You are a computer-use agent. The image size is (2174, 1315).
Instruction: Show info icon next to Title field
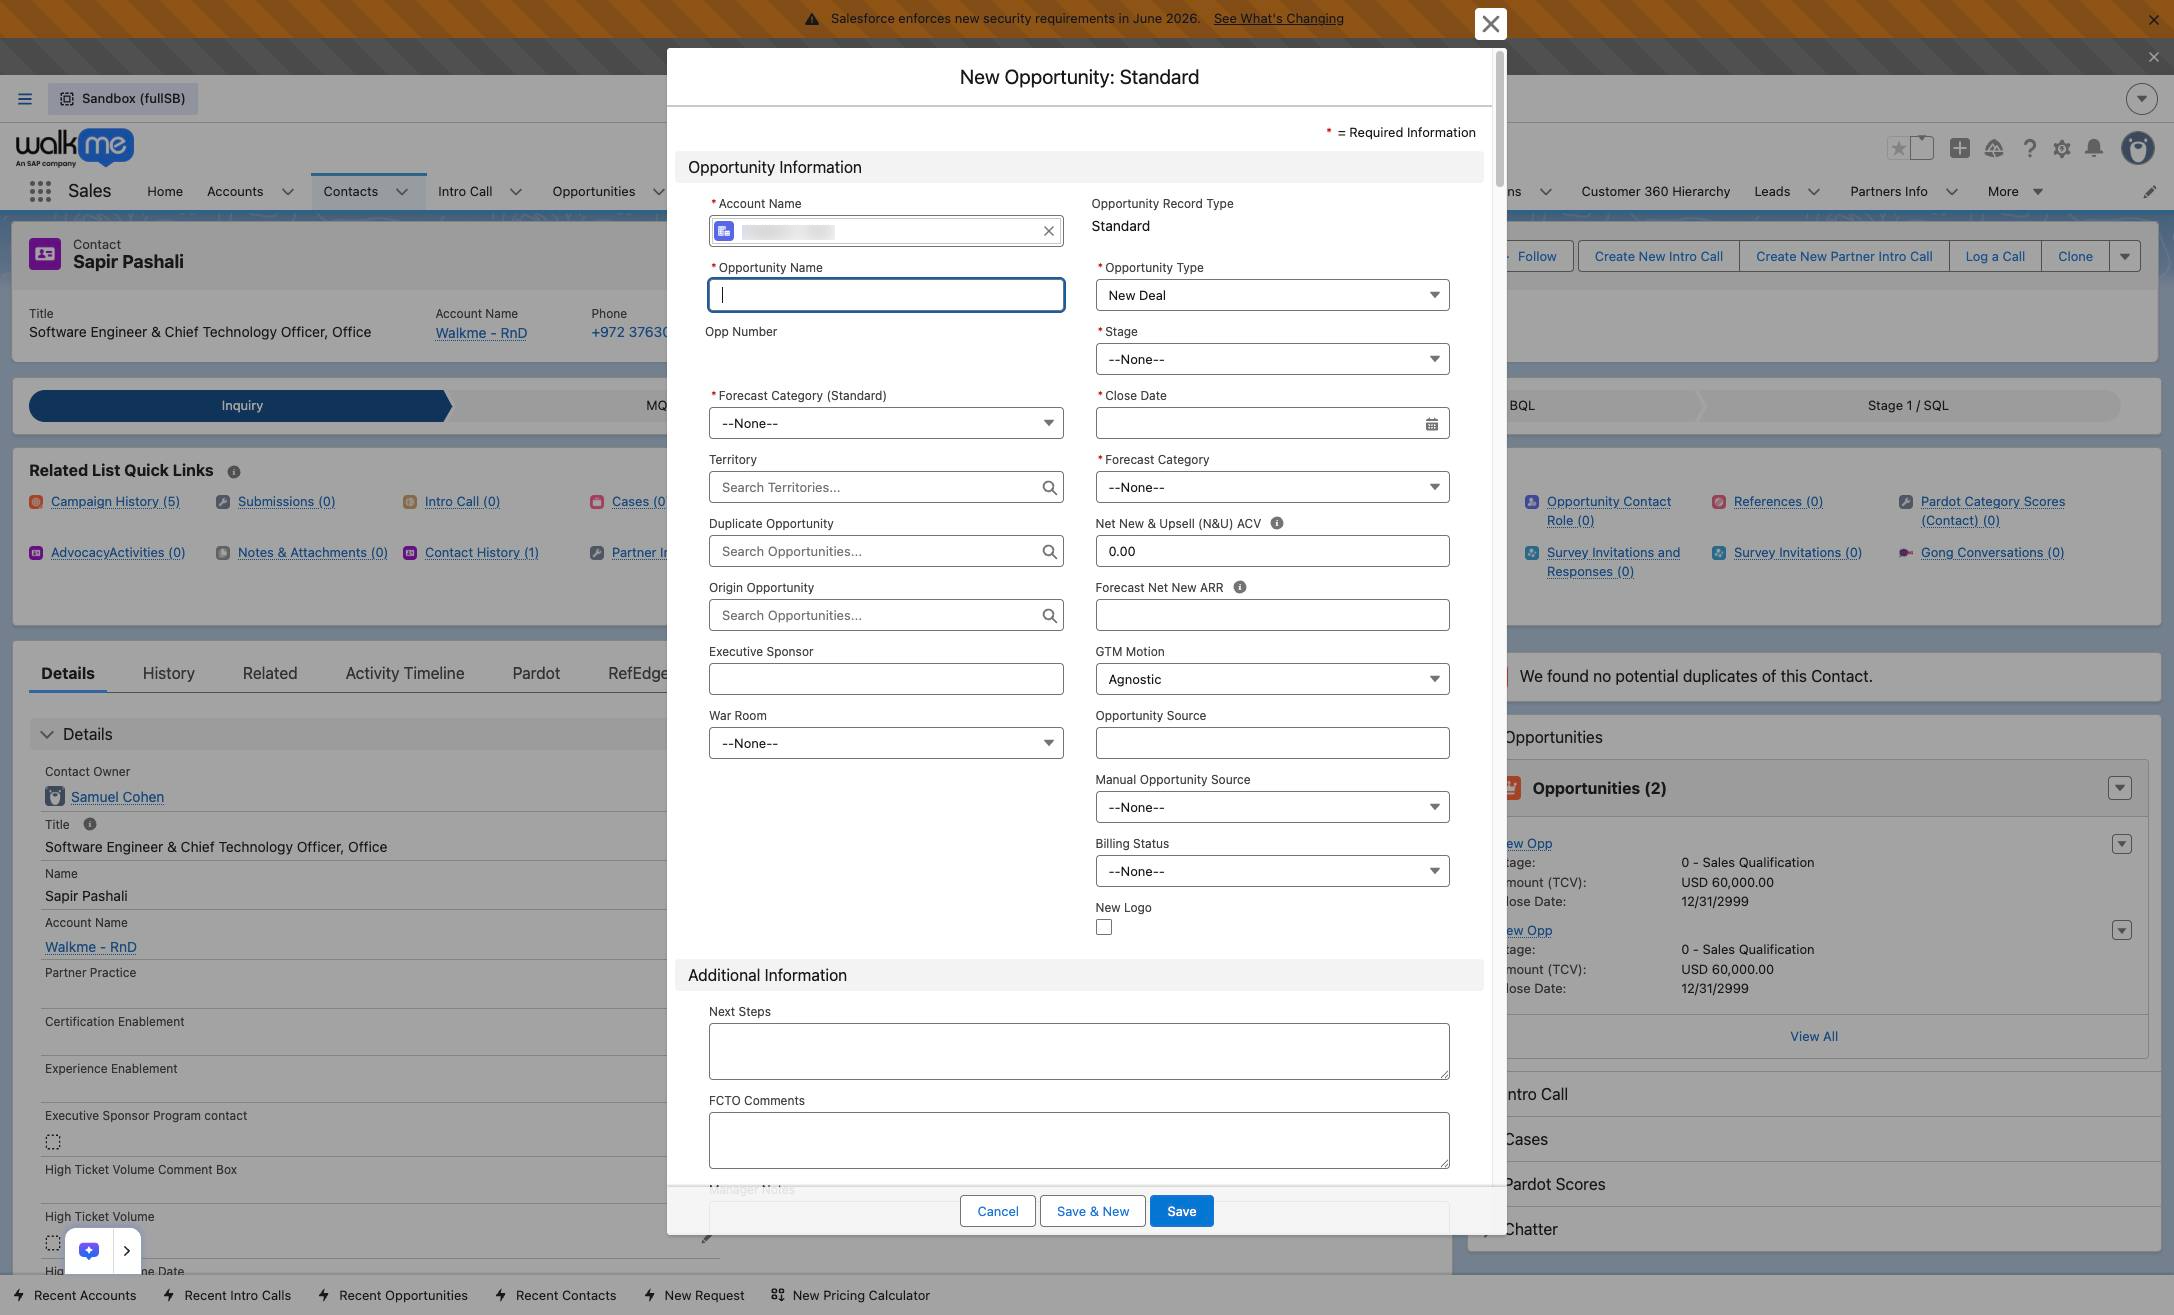89,824
